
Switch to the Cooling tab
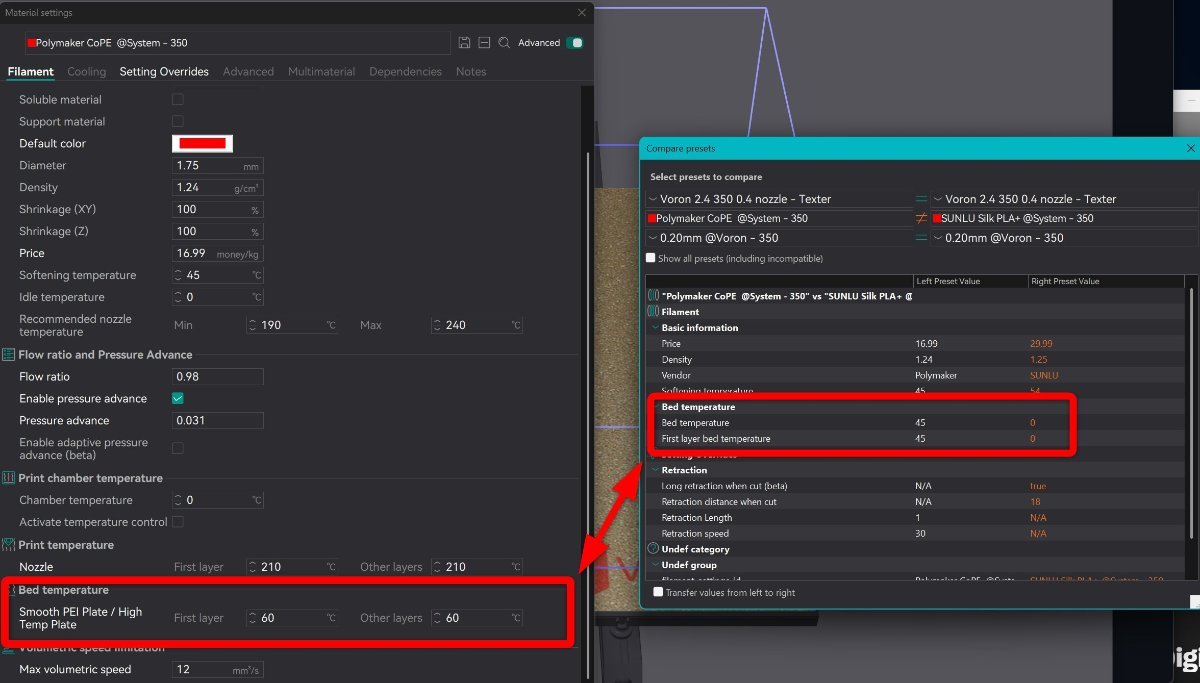tap(86, 72)
